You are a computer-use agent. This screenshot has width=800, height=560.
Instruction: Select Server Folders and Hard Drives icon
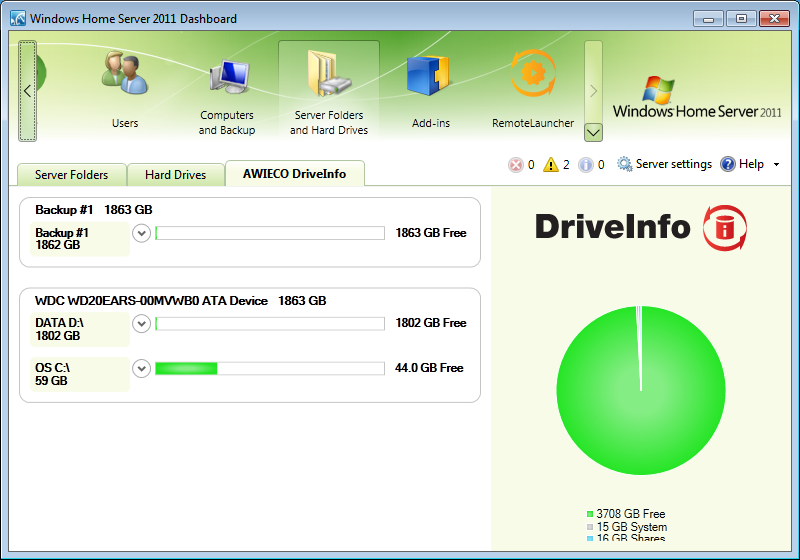tap(329, 74)
